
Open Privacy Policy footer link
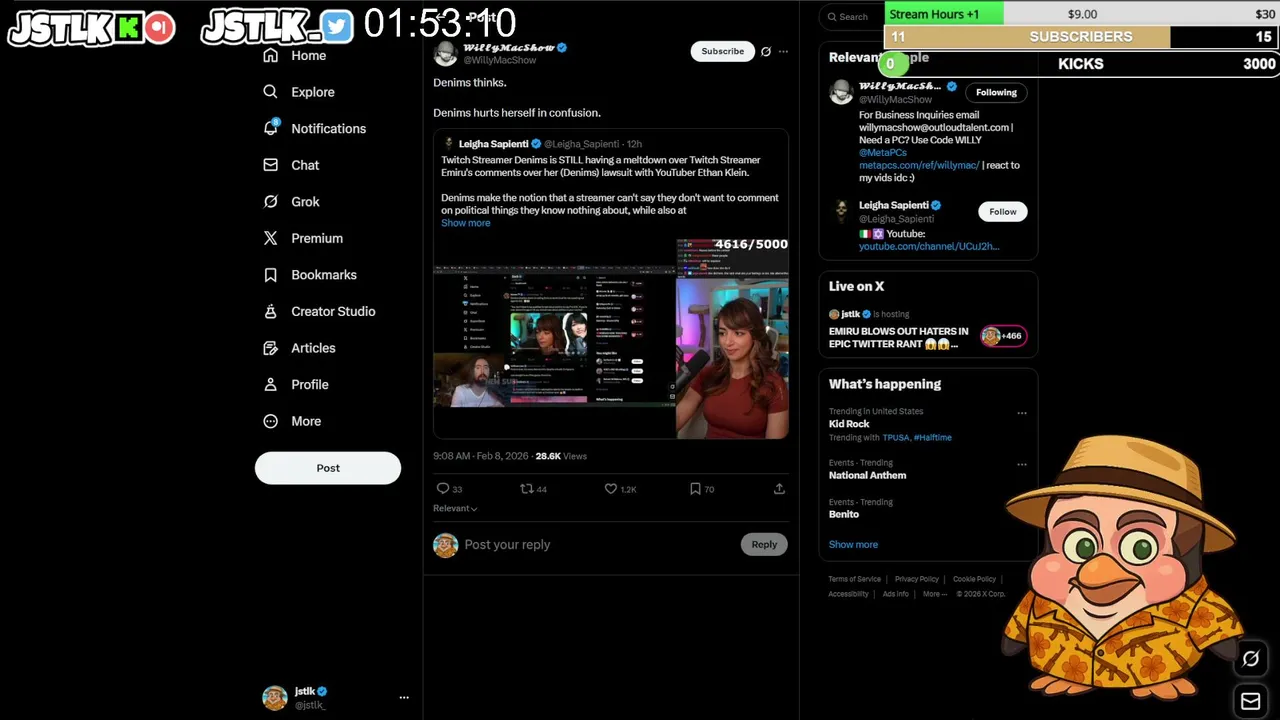click(917, 579)
